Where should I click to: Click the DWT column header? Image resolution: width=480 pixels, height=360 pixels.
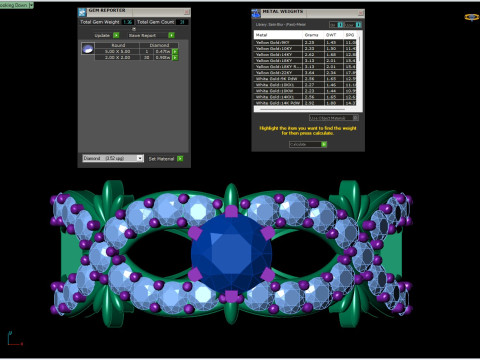[x=334, y=35]
